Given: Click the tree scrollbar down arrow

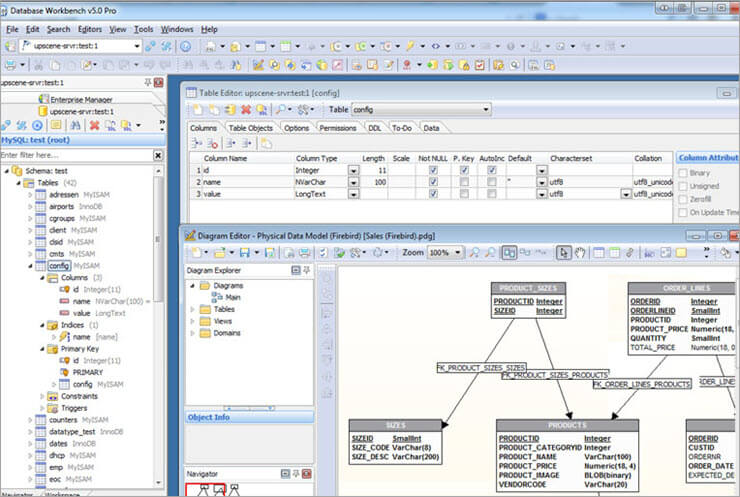Looking at the screenshot, I should tap(158, 483).
